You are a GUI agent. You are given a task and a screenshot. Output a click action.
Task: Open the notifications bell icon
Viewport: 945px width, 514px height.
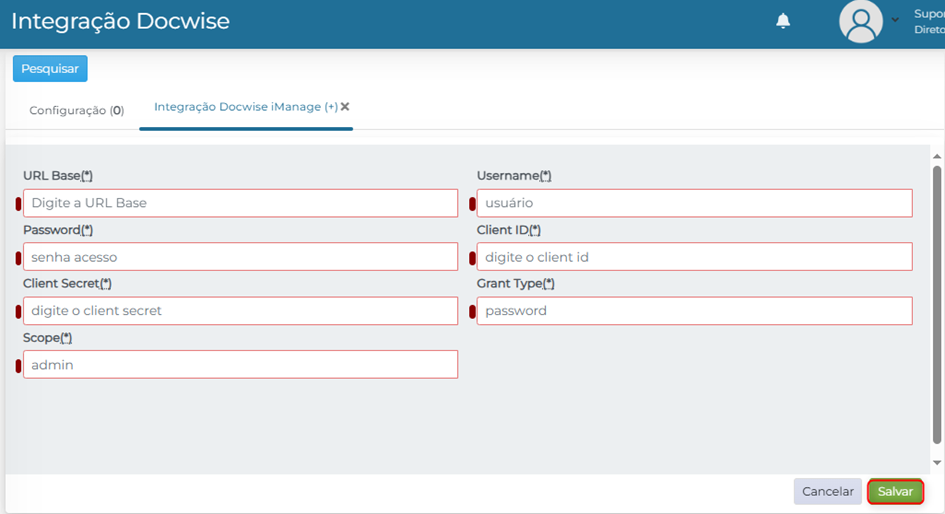[783, 21]
